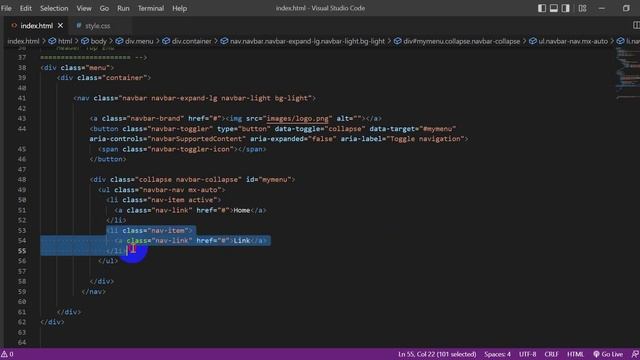The image size is (640, 360).
Task: Toggle the bottom panel layout icon
Action: tap(553, 8)
